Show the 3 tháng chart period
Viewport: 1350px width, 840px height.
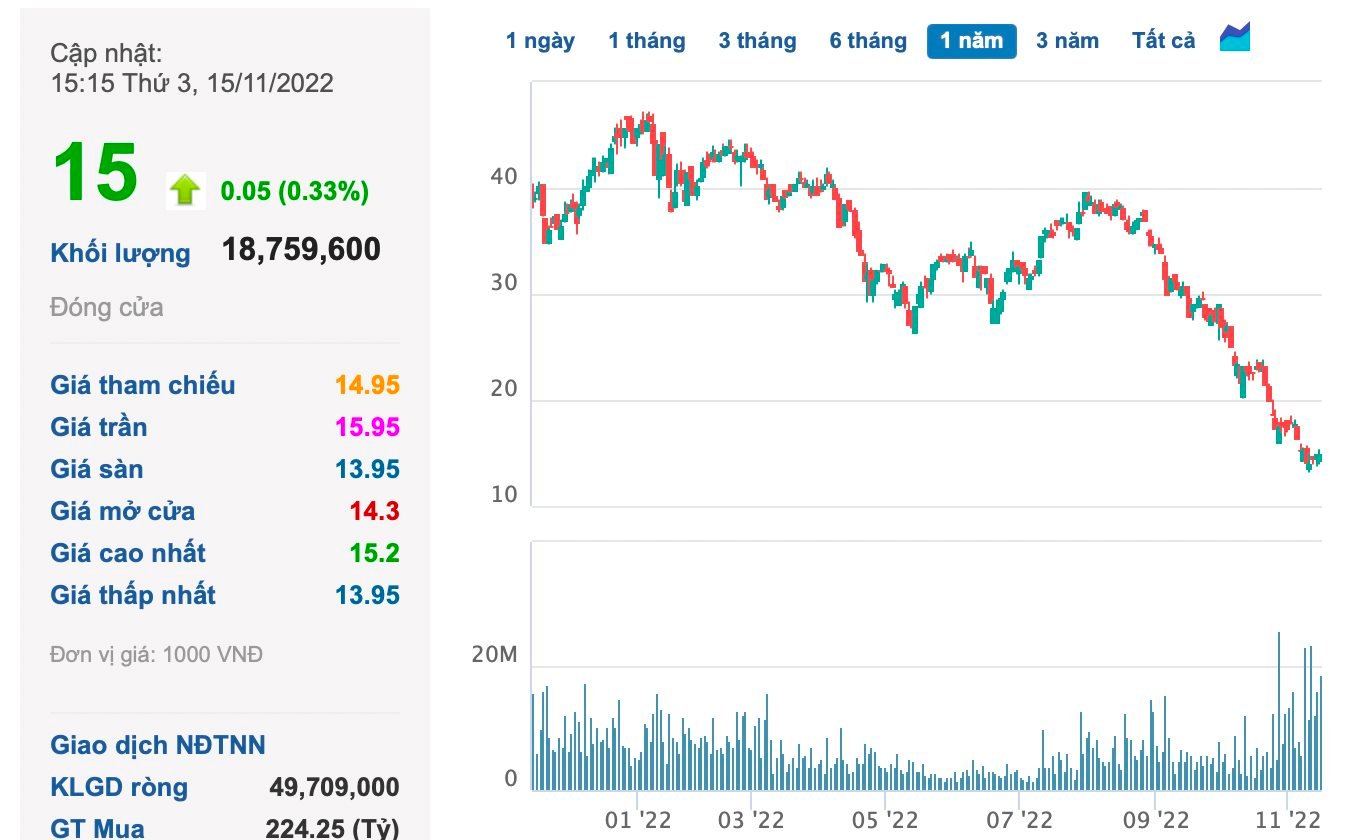click(x=757, y=41)
